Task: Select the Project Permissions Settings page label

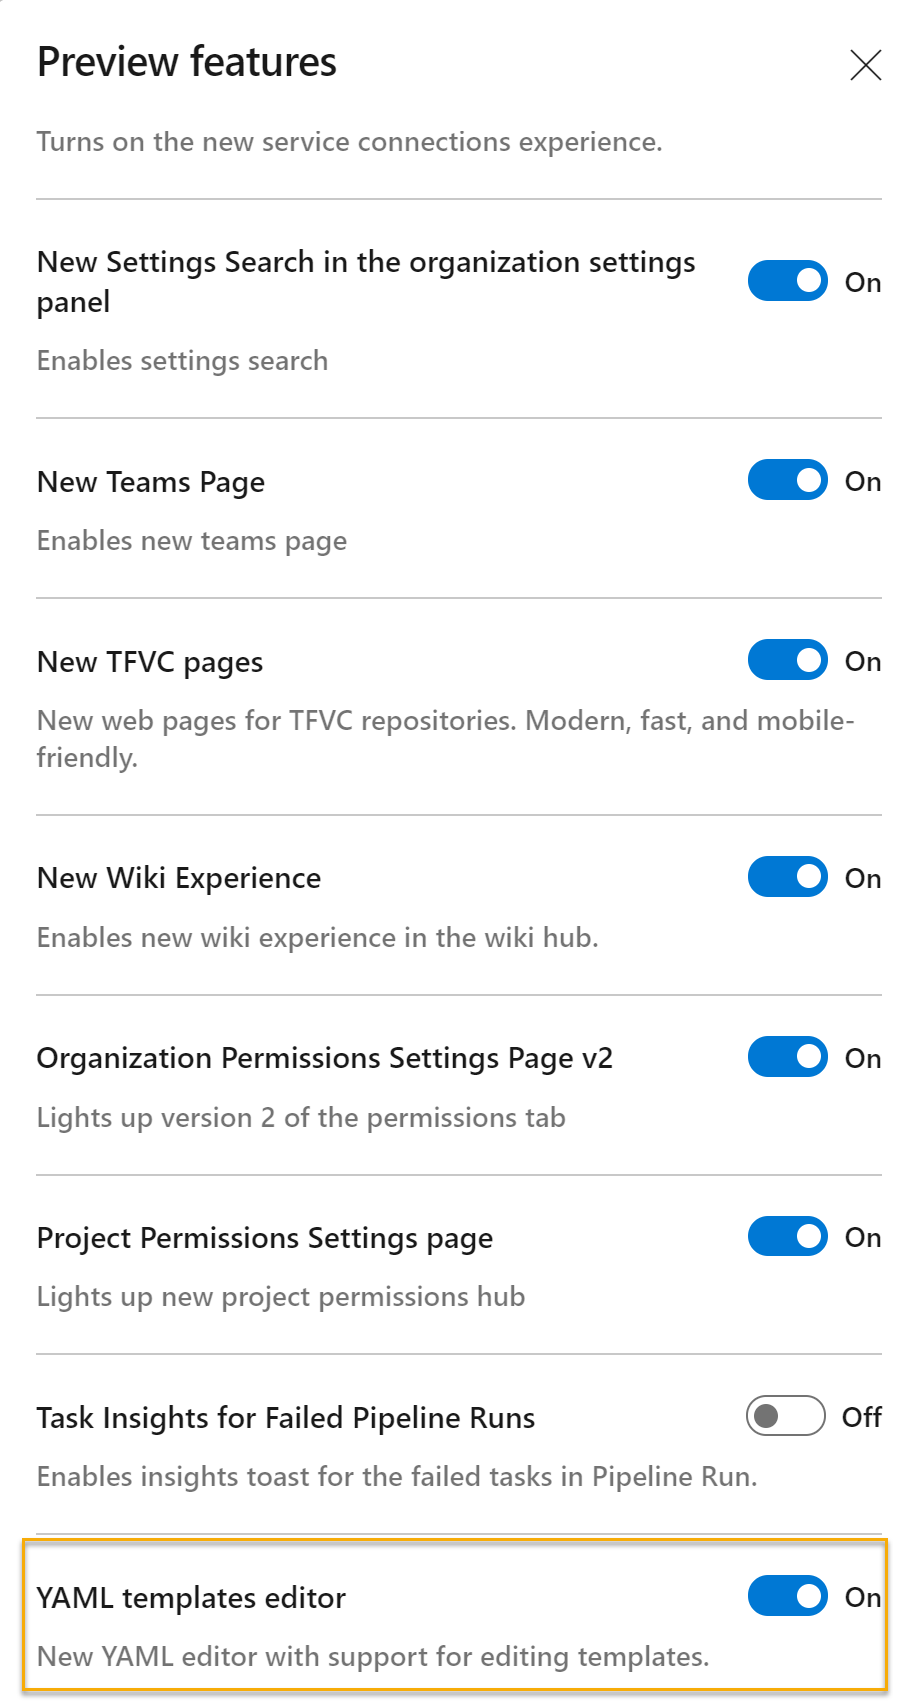Action: [x=264, y=1237]
